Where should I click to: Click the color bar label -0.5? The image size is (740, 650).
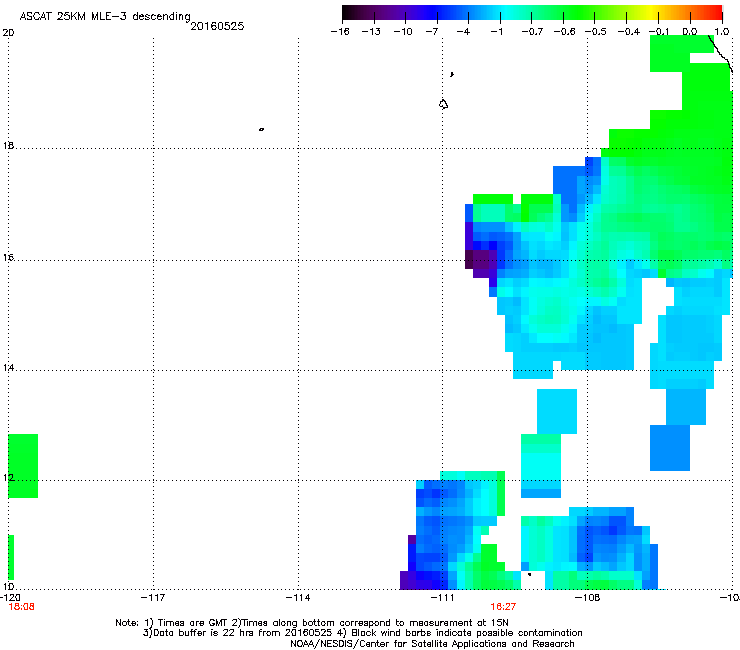pyautogui.click(x=596, y=32)
